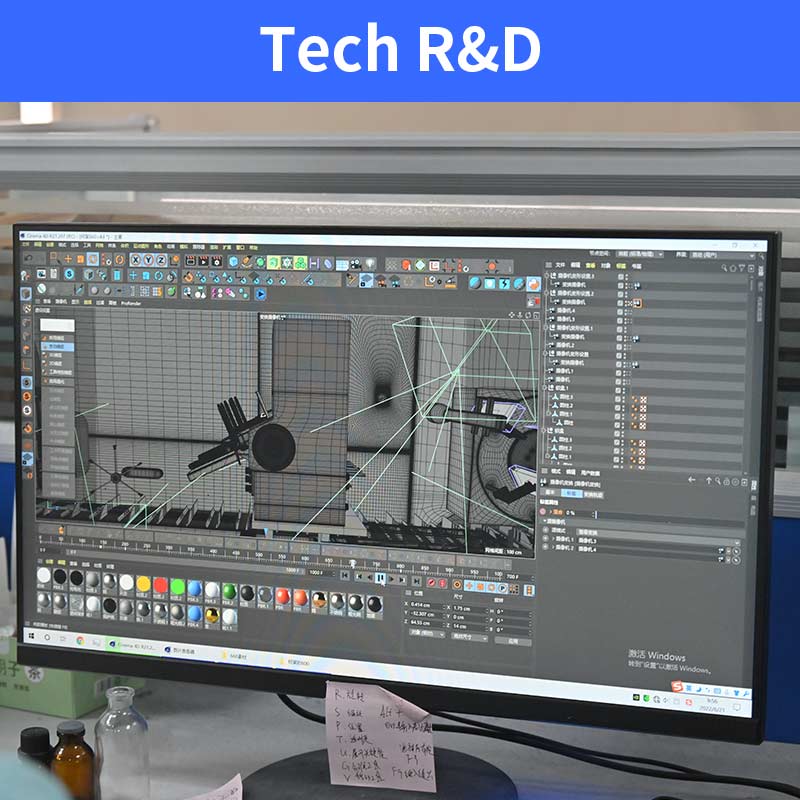Expand the 摄像机.1 row in Attribute Manager
This screenshot has height=800, width=800.
click(x=554, y=539)
